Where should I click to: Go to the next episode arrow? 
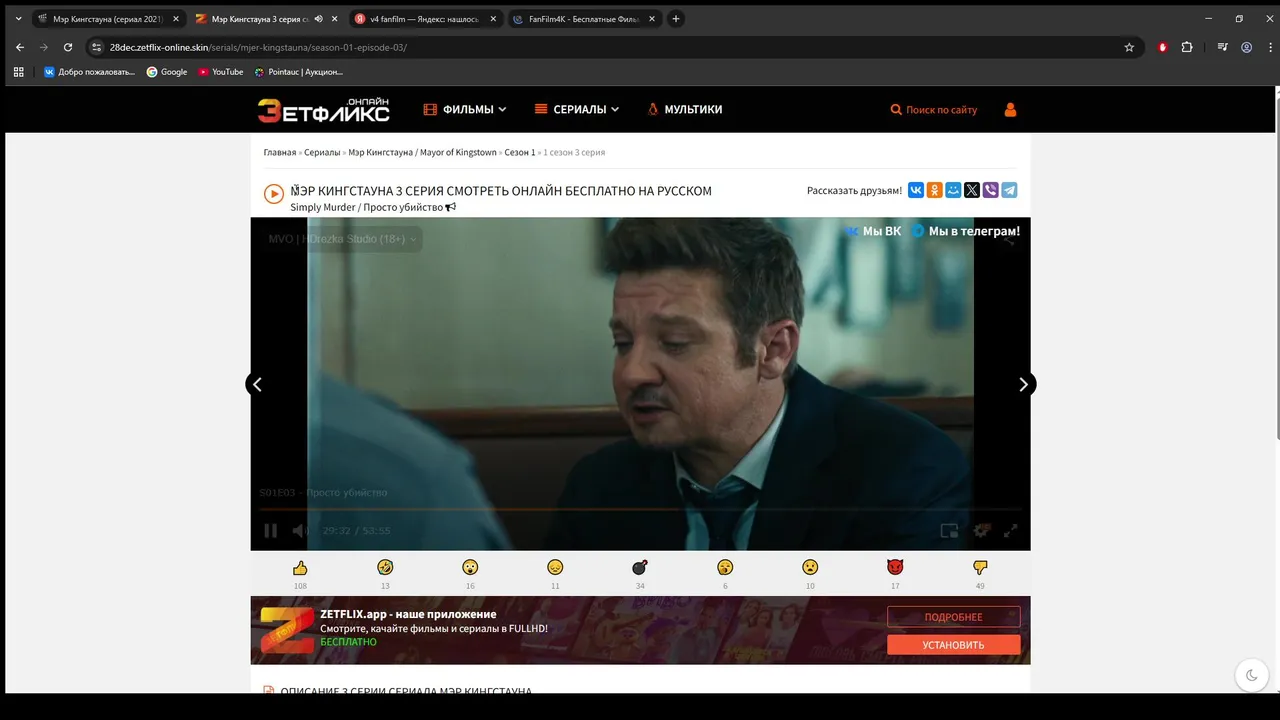tap(1023, 384)
